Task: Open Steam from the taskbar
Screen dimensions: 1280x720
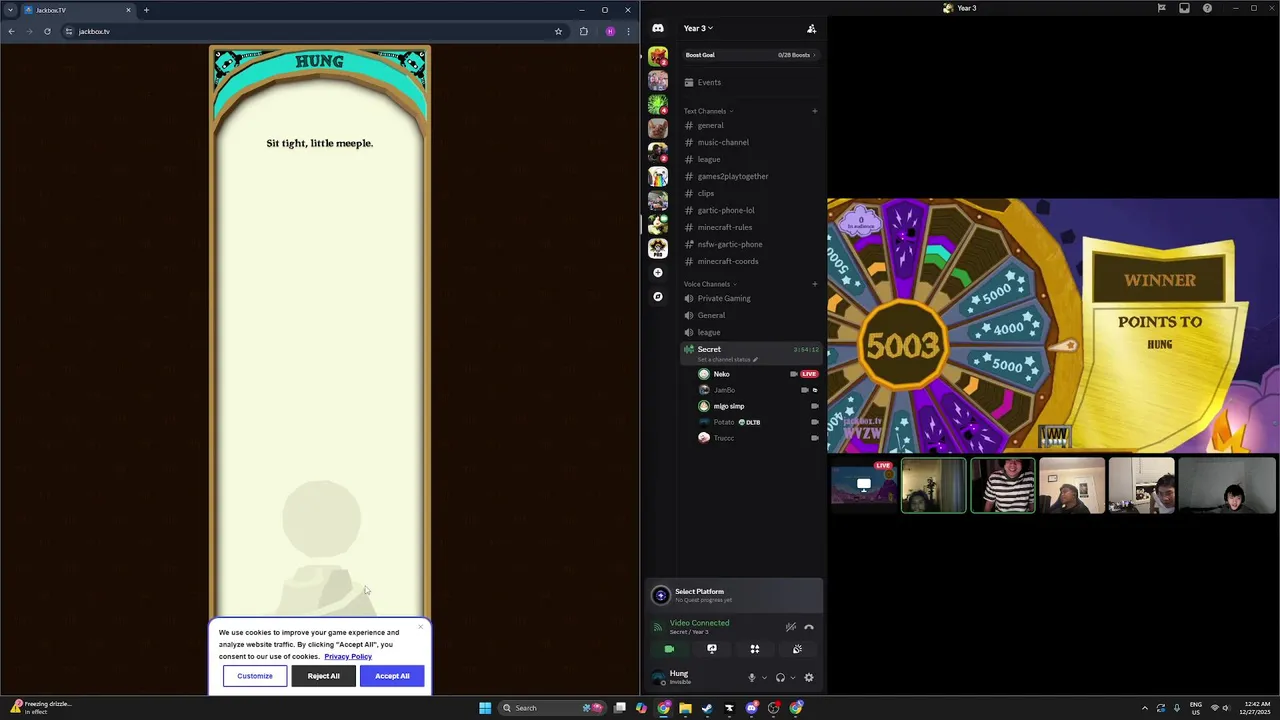Action: coord(707,708)
